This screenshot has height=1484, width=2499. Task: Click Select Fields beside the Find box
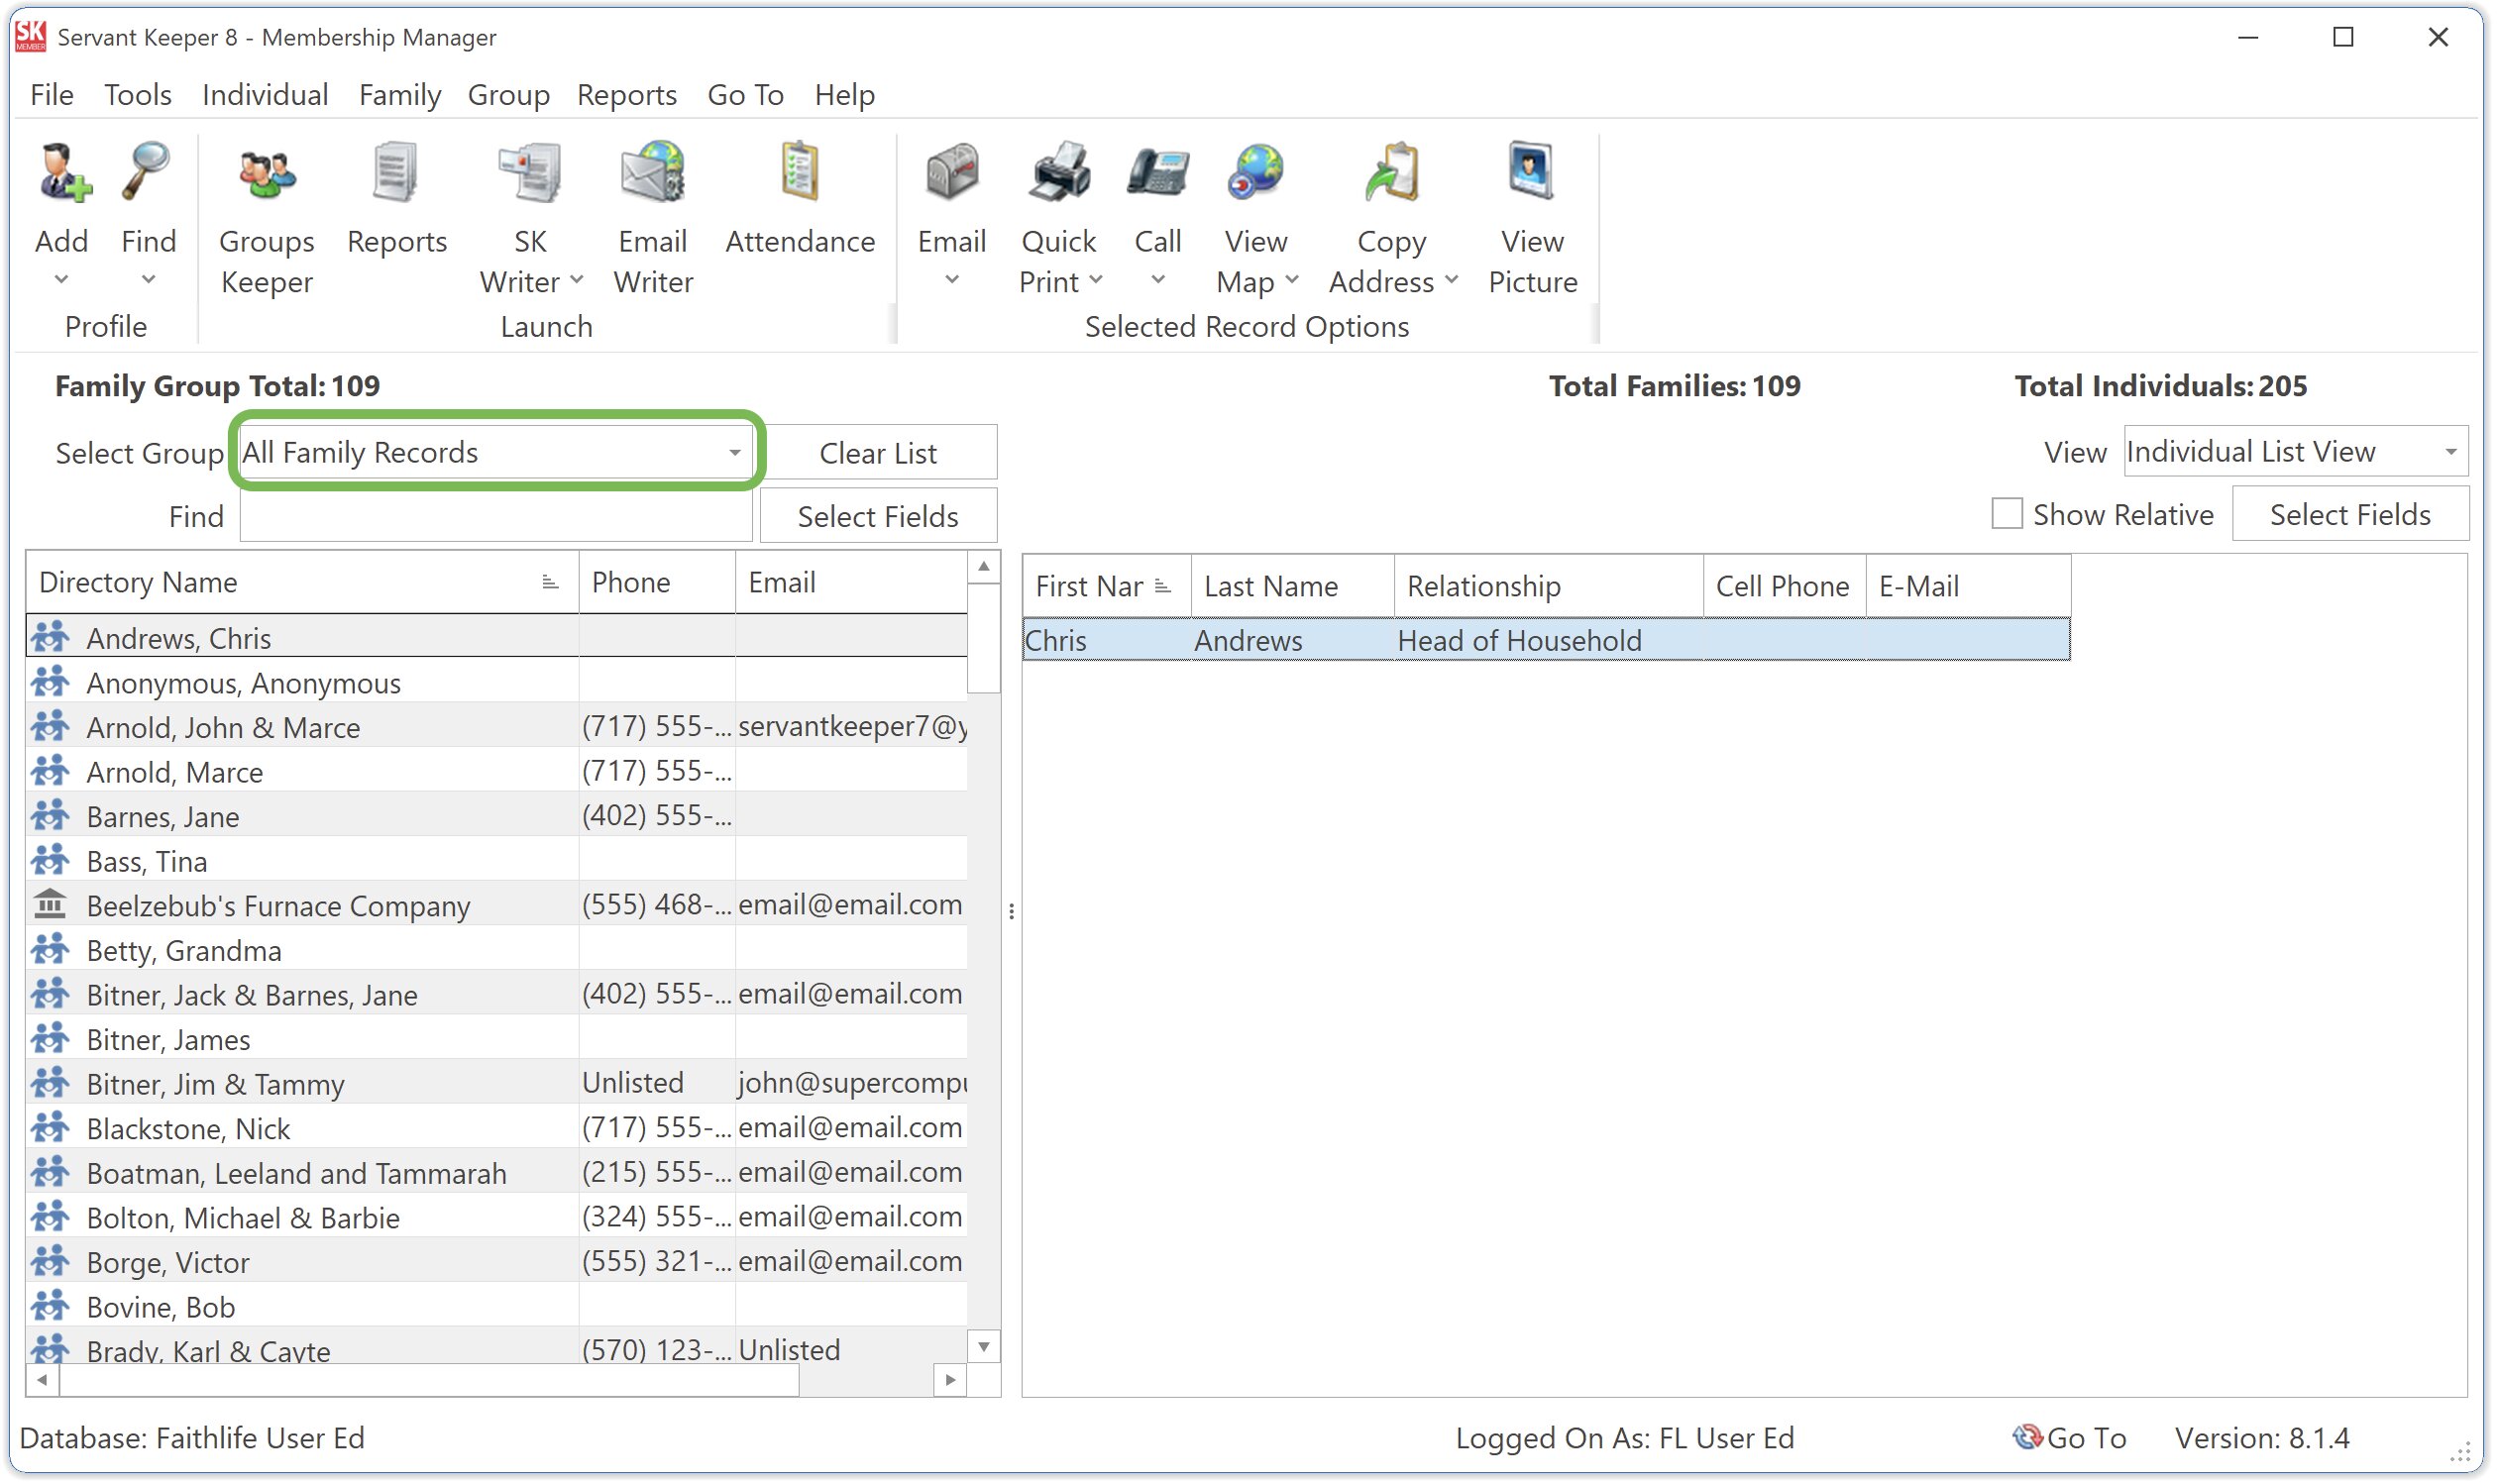coord(877,516)
